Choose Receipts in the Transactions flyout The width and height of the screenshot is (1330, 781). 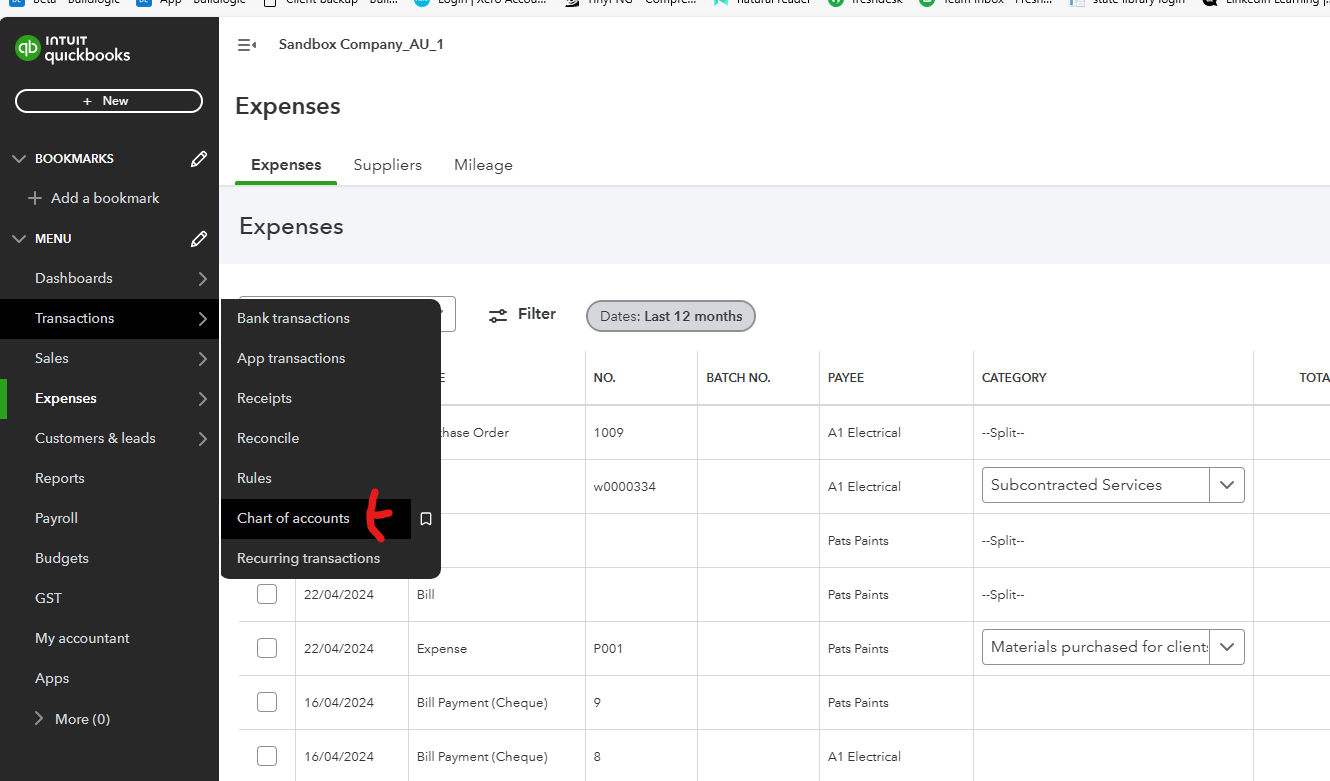264,398
